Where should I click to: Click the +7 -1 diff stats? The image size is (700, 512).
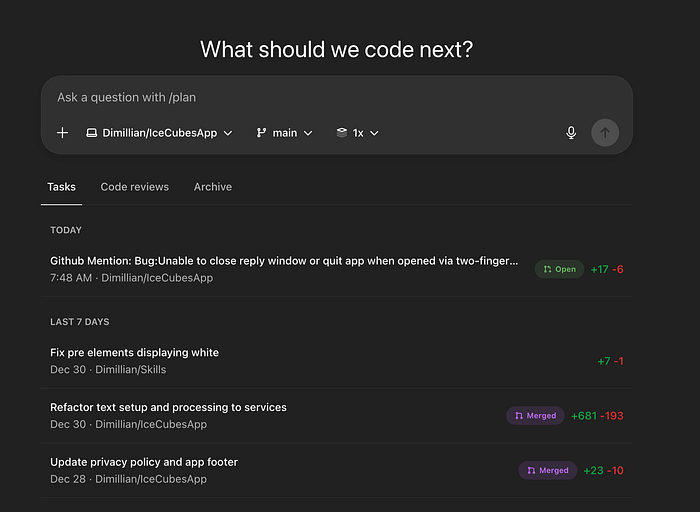[610, 361]
